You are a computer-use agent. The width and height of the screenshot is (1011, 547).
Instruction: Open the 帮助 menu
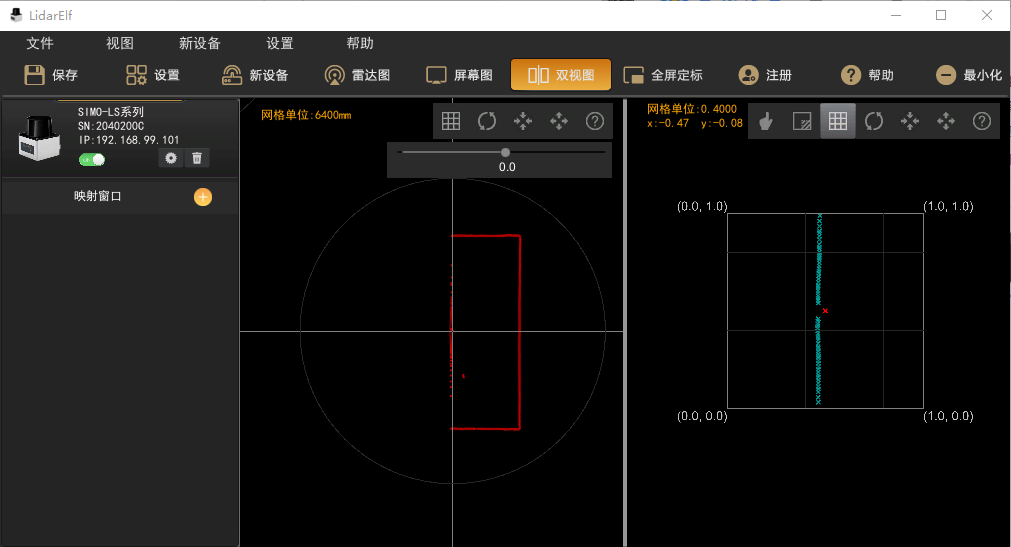(360, 44)
